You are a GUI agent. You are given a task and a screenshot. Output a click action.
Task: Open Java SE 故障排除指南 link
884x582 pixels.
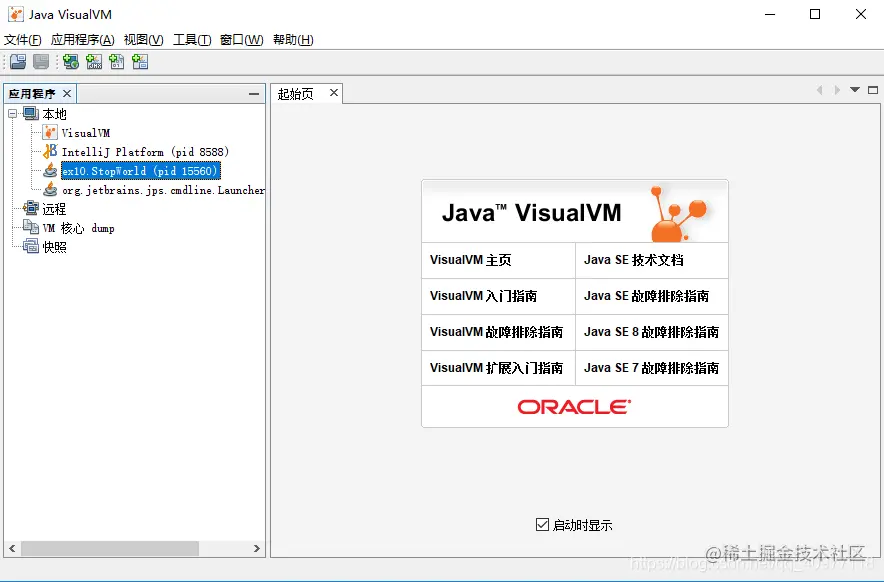click(647, 296)
